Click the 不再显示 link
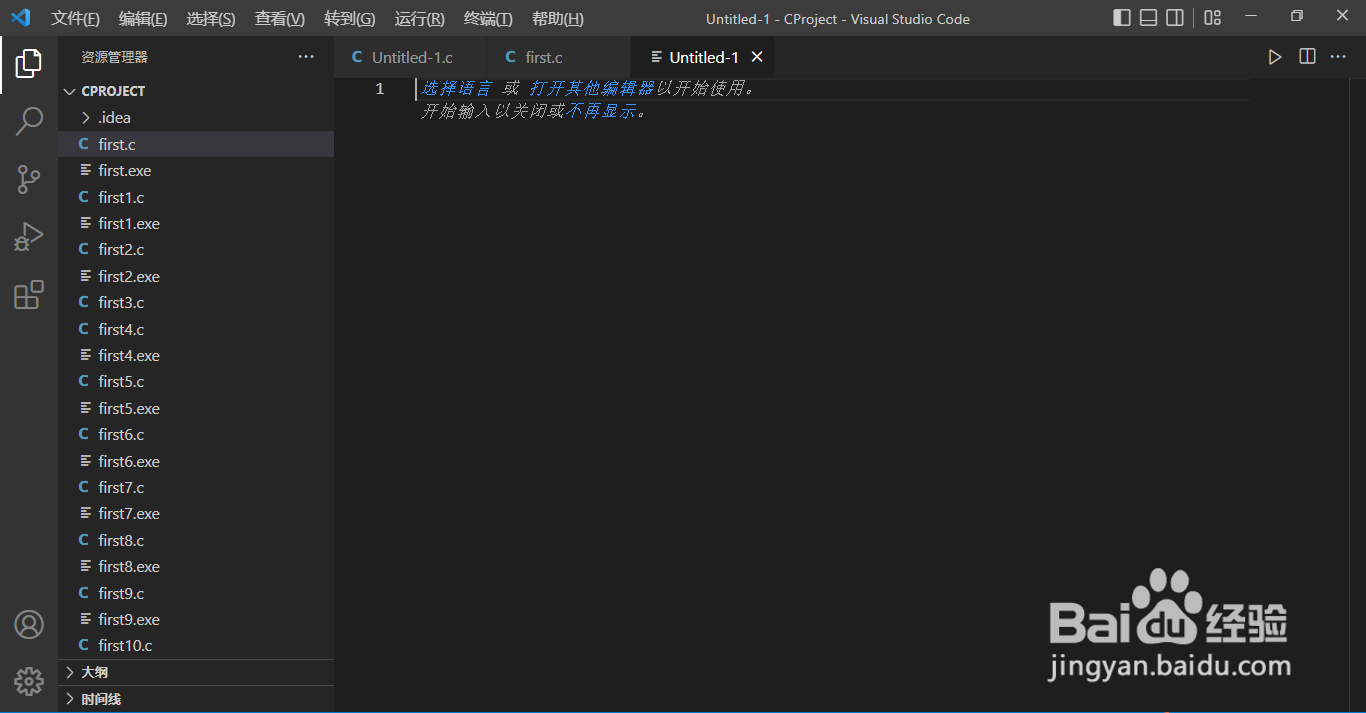1366x713 pixels. pyautogui.click(x=601, y=112)
